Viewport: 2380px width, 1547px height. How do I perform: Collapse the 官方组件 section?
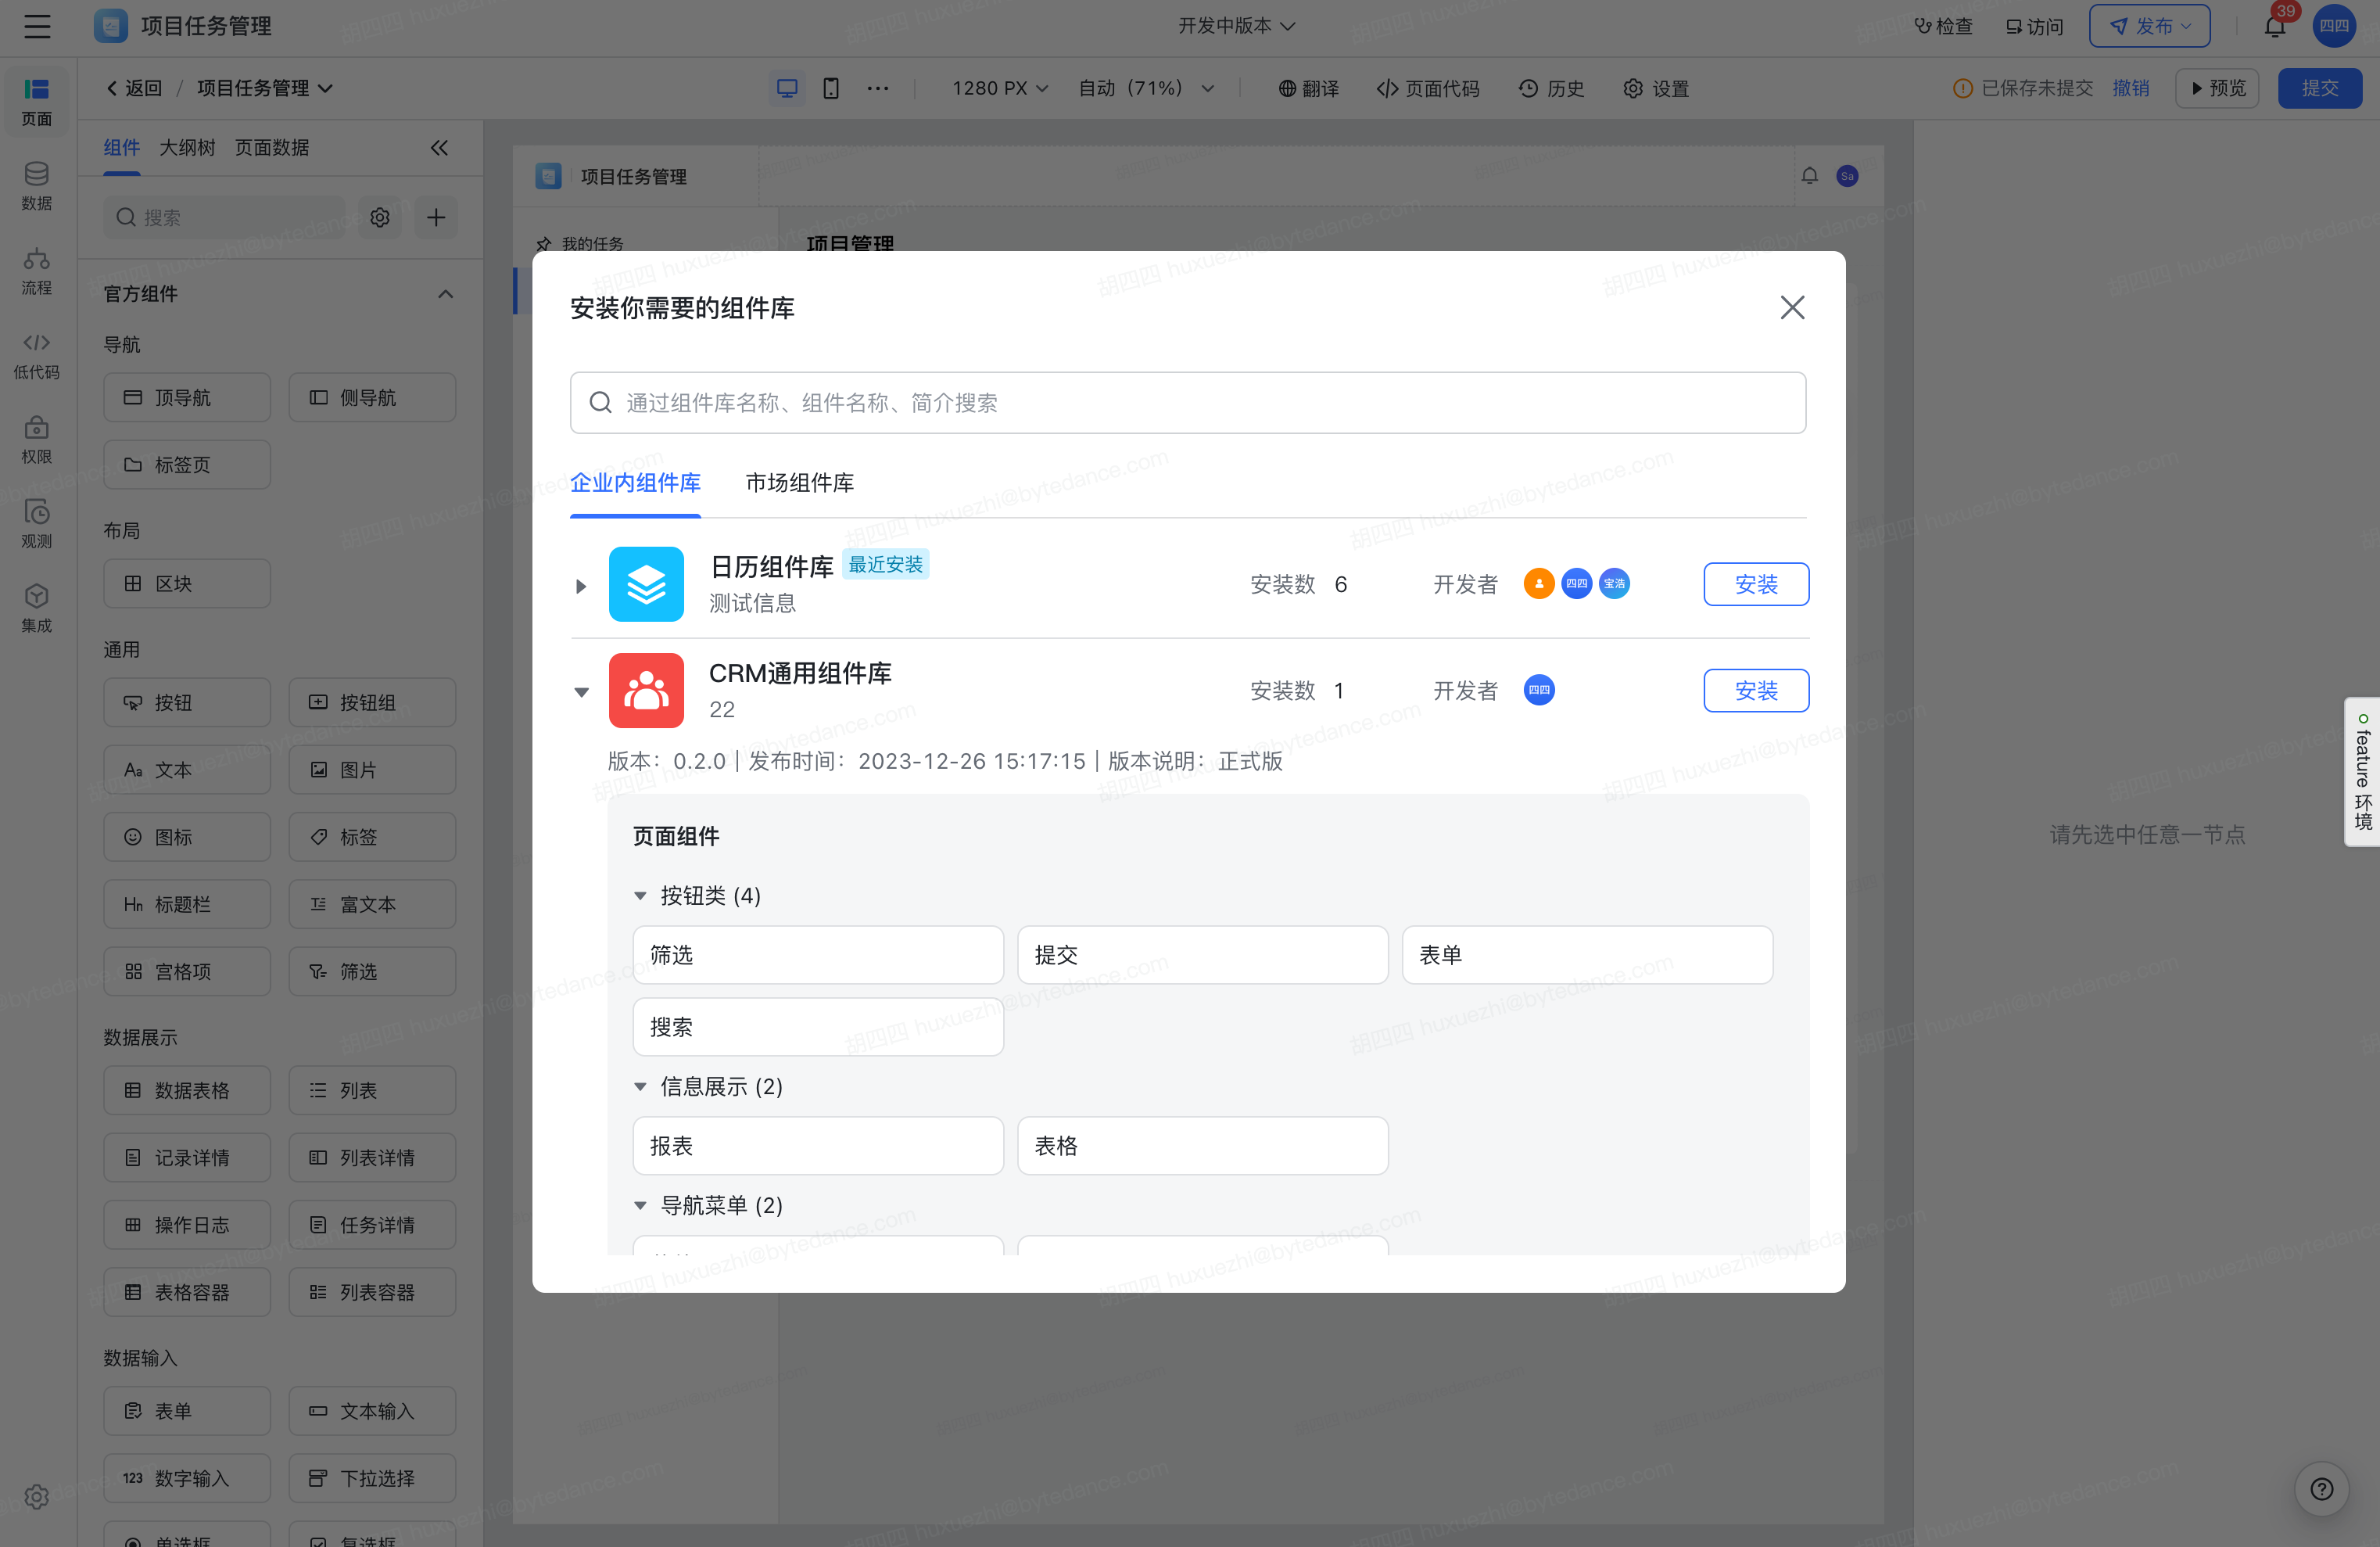click(x=446, y=294)
